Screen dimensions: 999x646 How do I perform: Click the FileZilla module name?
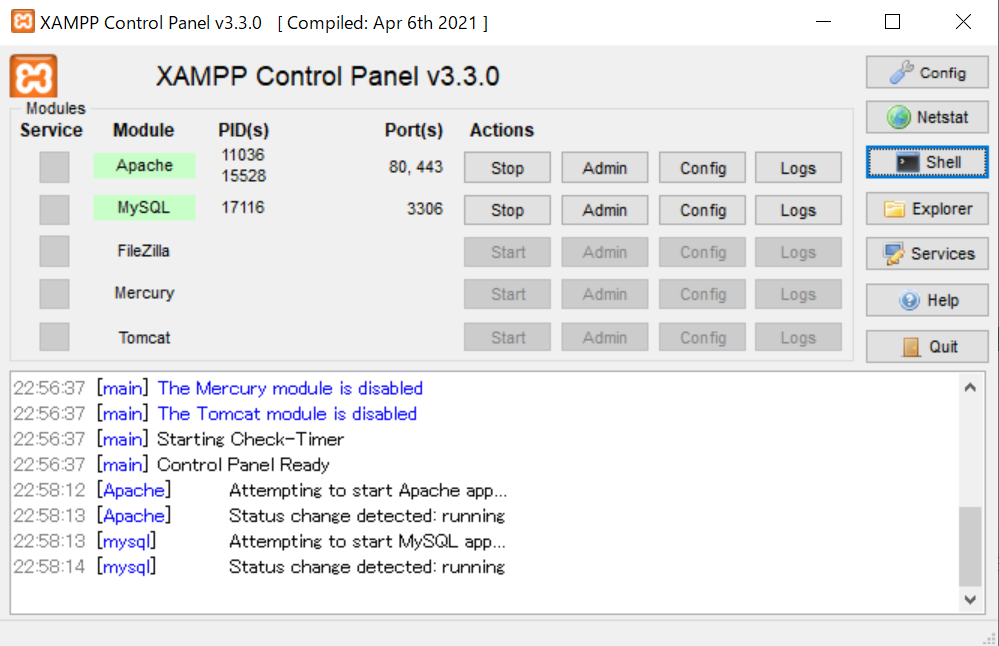[x=143, y=251]
